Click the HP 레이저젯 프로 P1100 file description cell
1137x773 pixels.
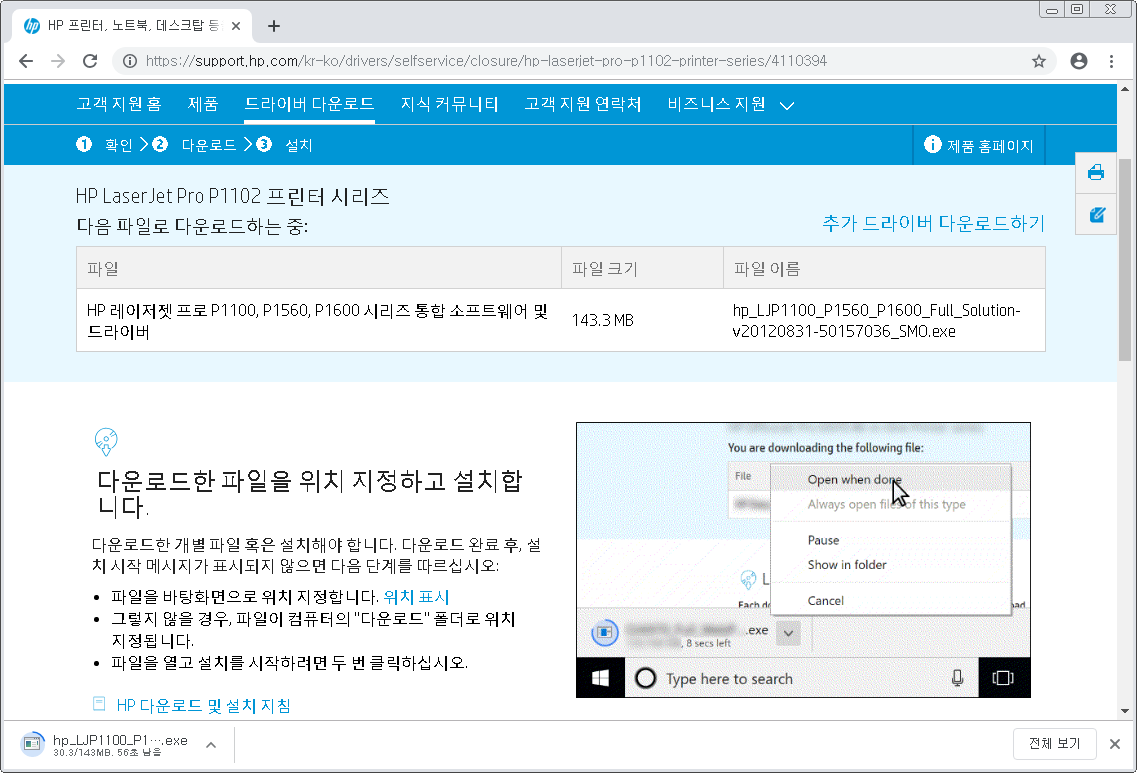tap(318, 321)
